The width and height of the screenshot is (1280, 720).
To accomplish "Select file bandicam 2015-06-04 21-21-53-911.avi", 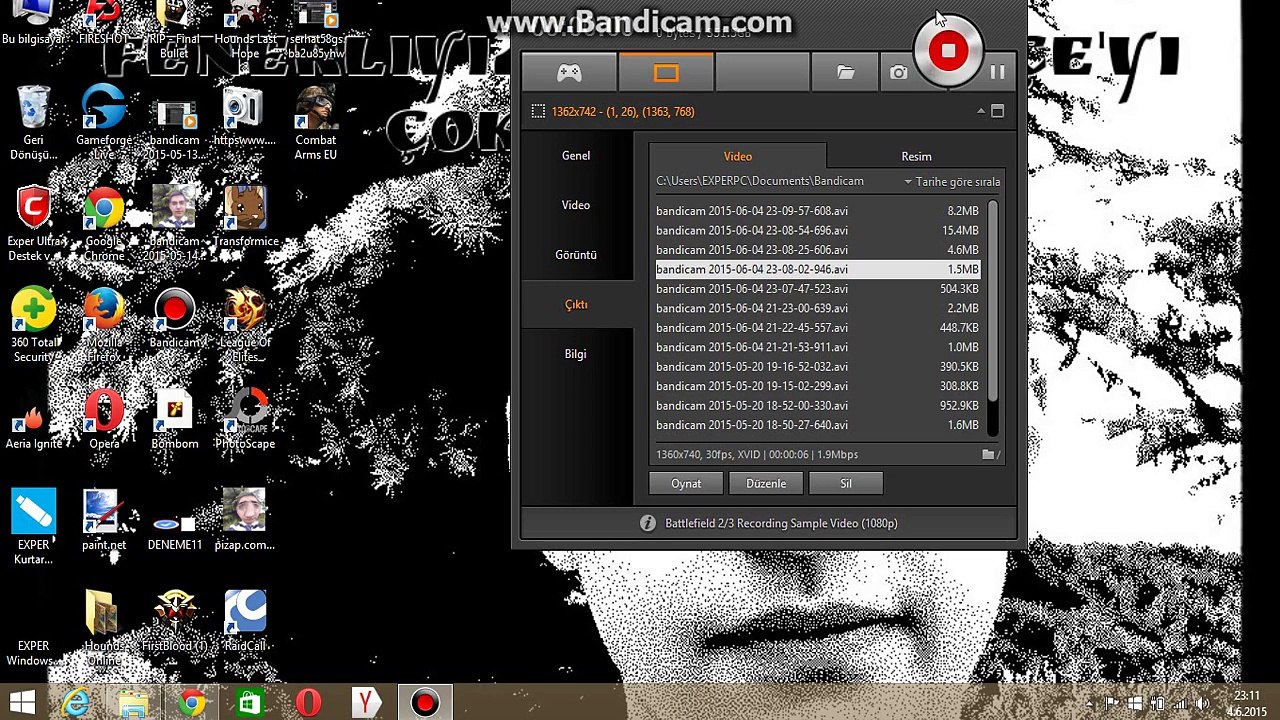I will [x=818, y=347].
